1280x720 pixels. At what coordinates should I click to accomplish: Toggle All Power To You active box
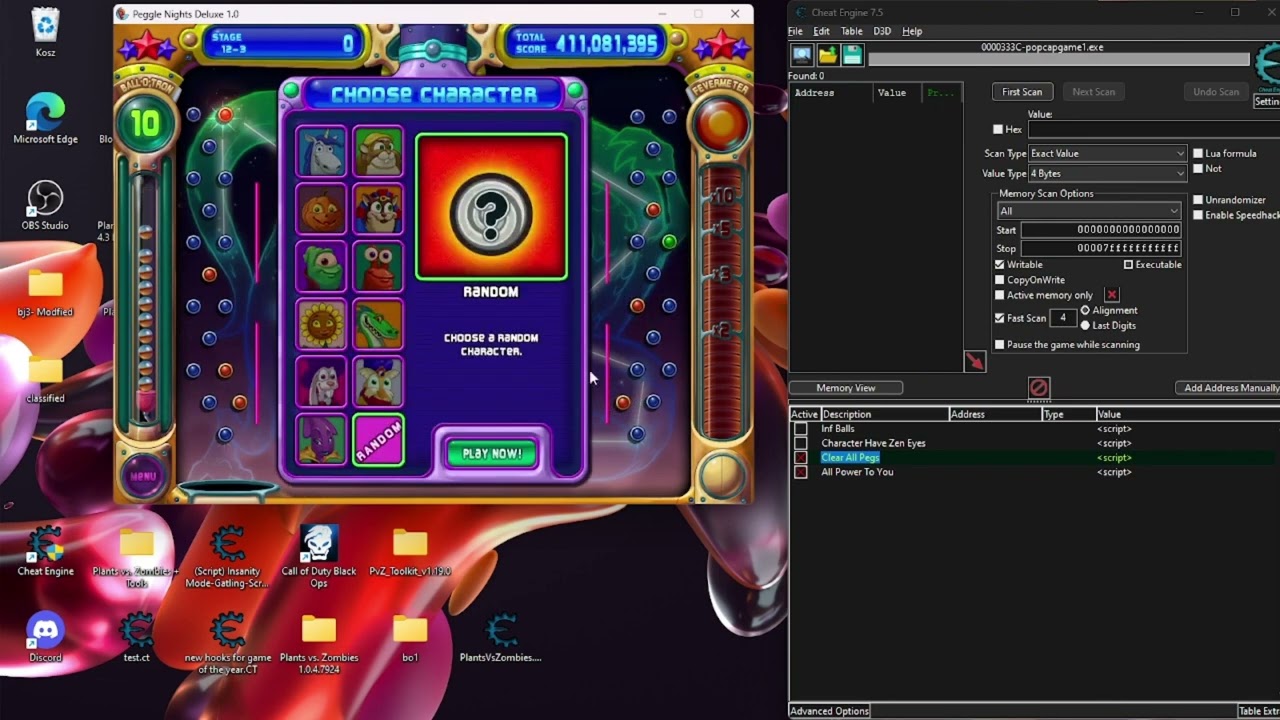pyautogui.click(x=800, y=472)
